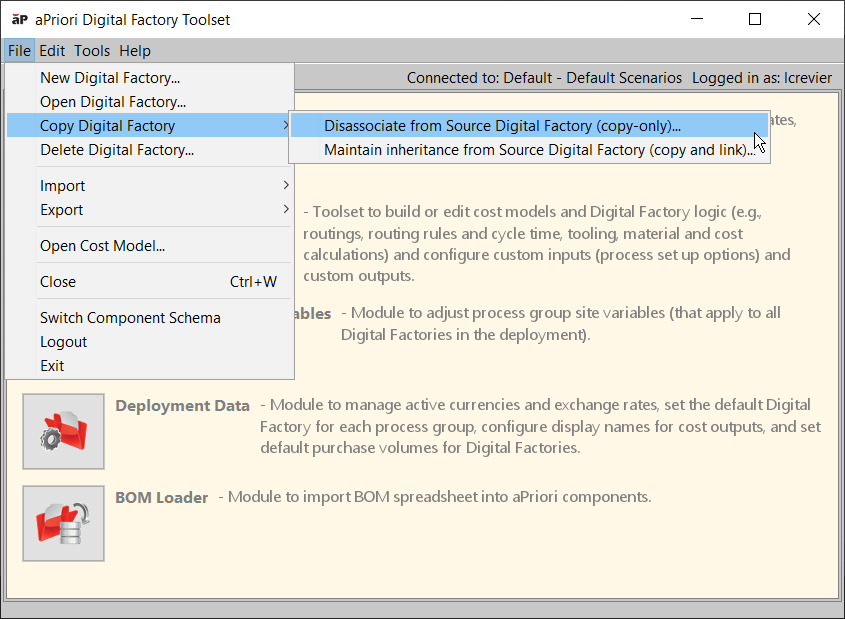The height and width of the screenshot is (619, 845).
Task: Open the Tools menu
Action: click(x=92, y=51)
